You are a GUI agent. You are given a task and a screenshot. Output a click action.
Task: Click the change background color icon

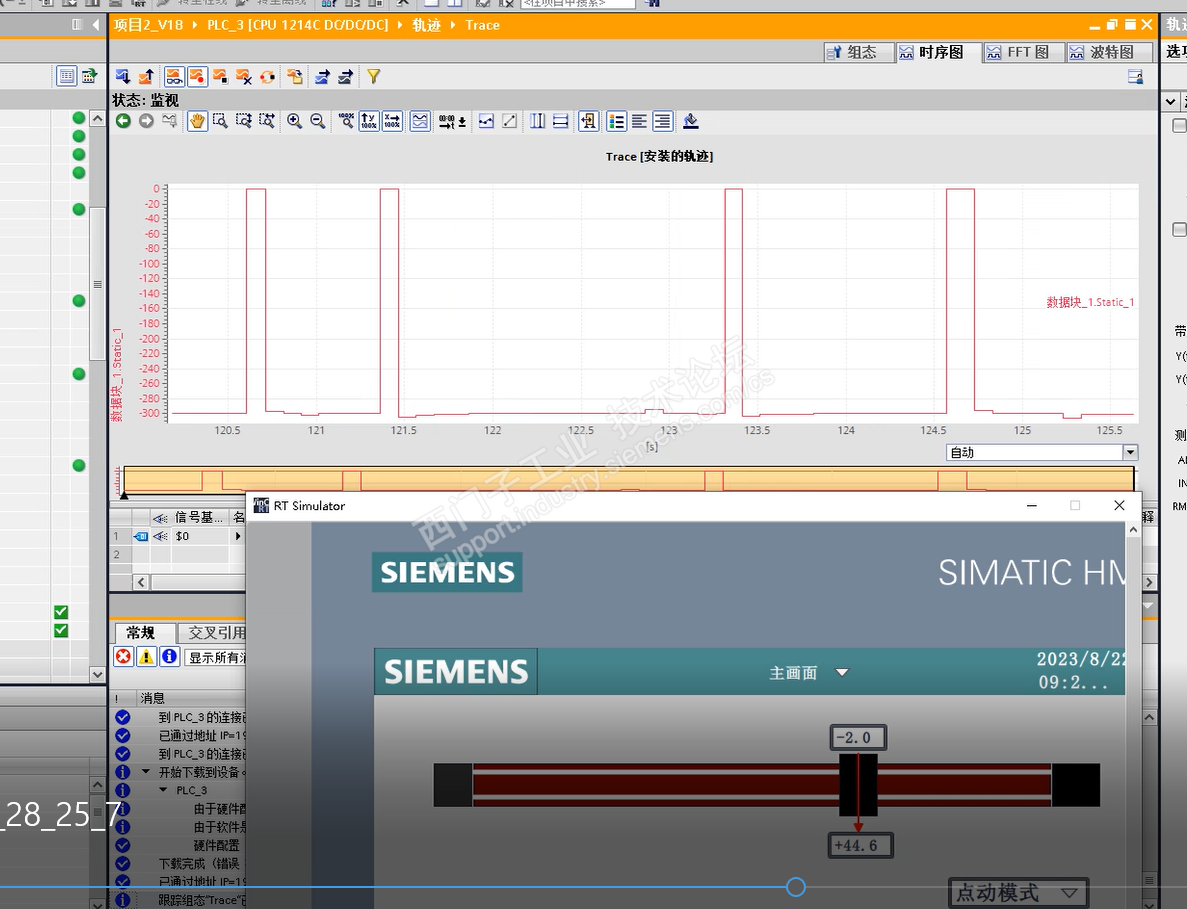pyautogui.click(x=690, y=121)
